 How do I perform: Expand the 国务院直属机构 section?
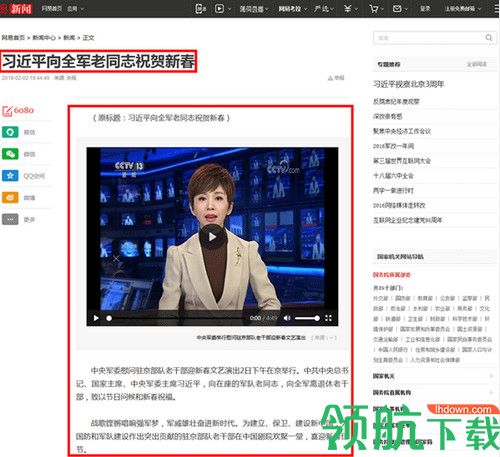click(433, 392)
